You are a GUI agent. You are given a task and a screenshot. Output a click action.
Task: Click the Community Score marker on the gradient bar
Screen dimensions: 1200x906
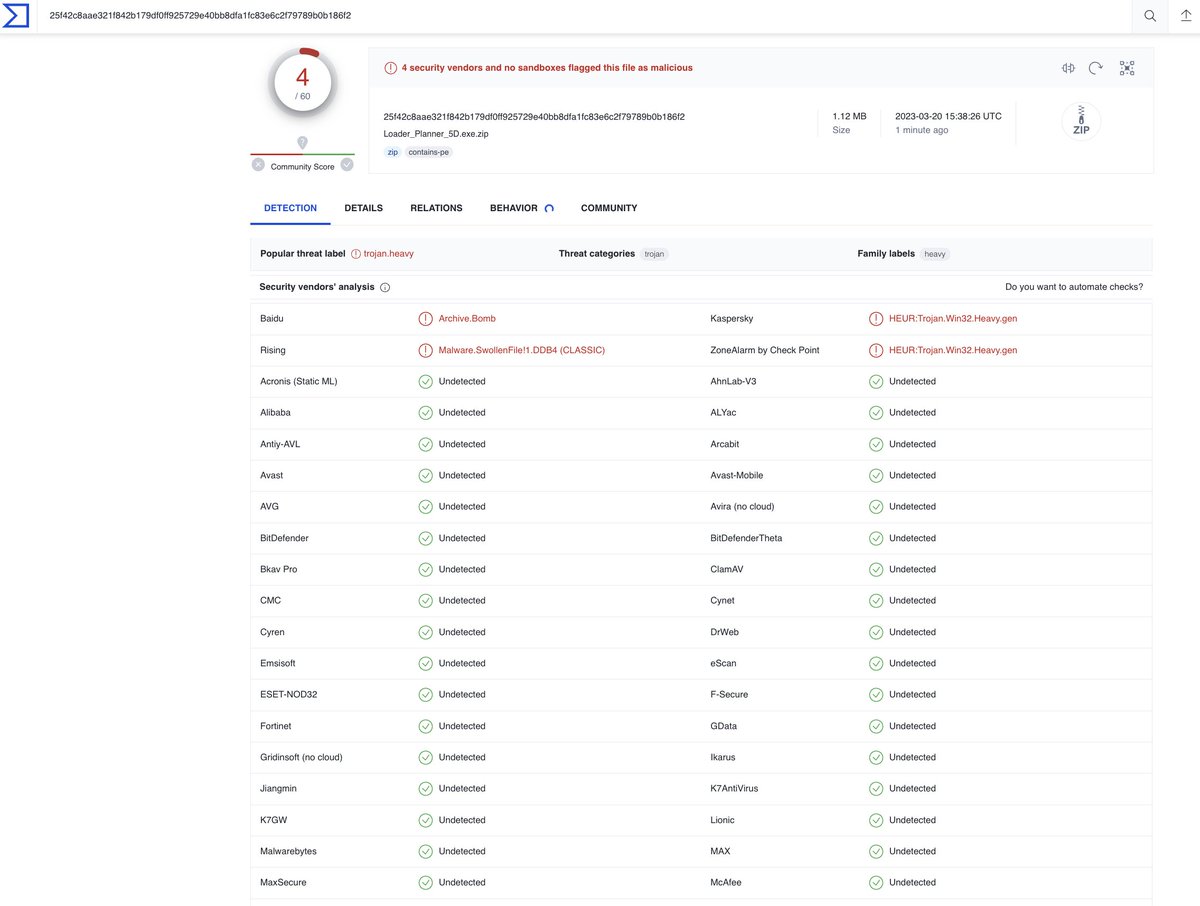(x=302, y=143)
